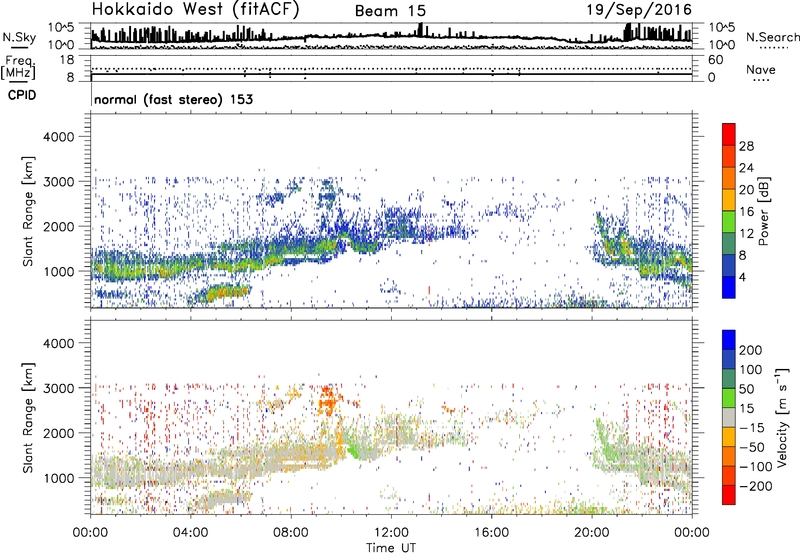Select the light green segment of the Power colorbar
Screen dimensions: 800x554
(729, 222)
